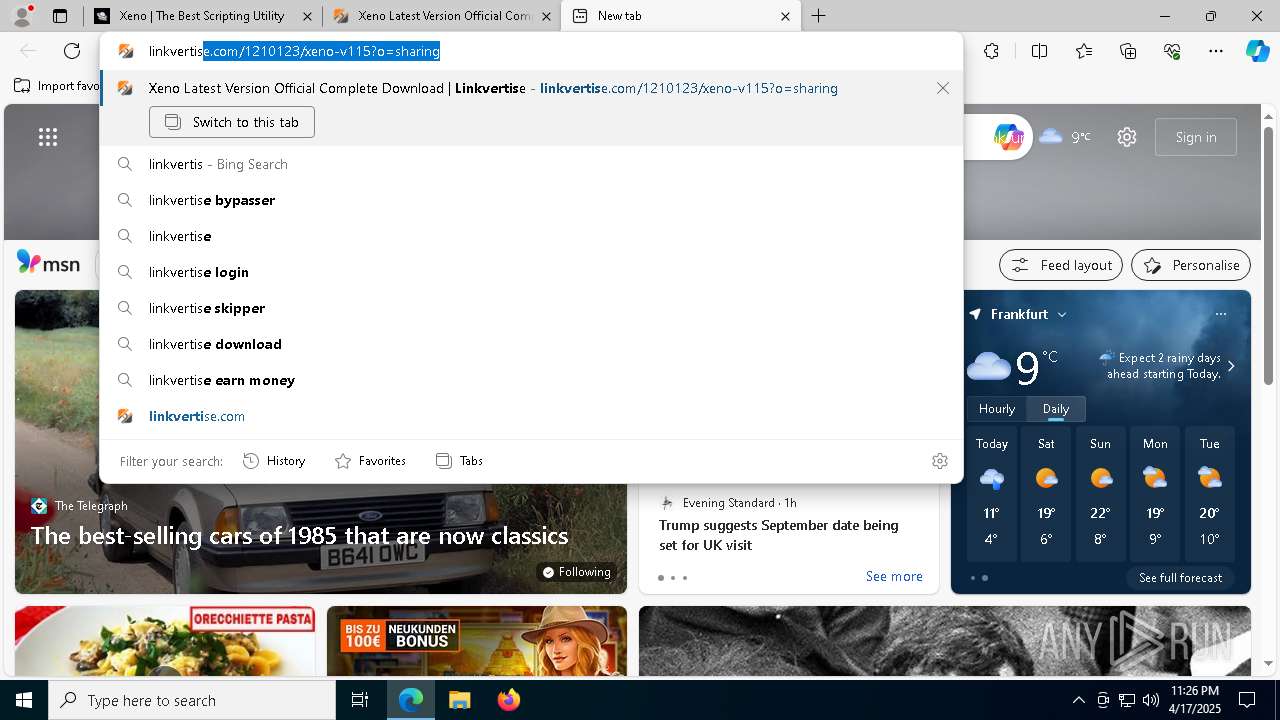This screenshot has height=720, width=1280.
Task: Click the msn logo
Action: tap(48, 263)
